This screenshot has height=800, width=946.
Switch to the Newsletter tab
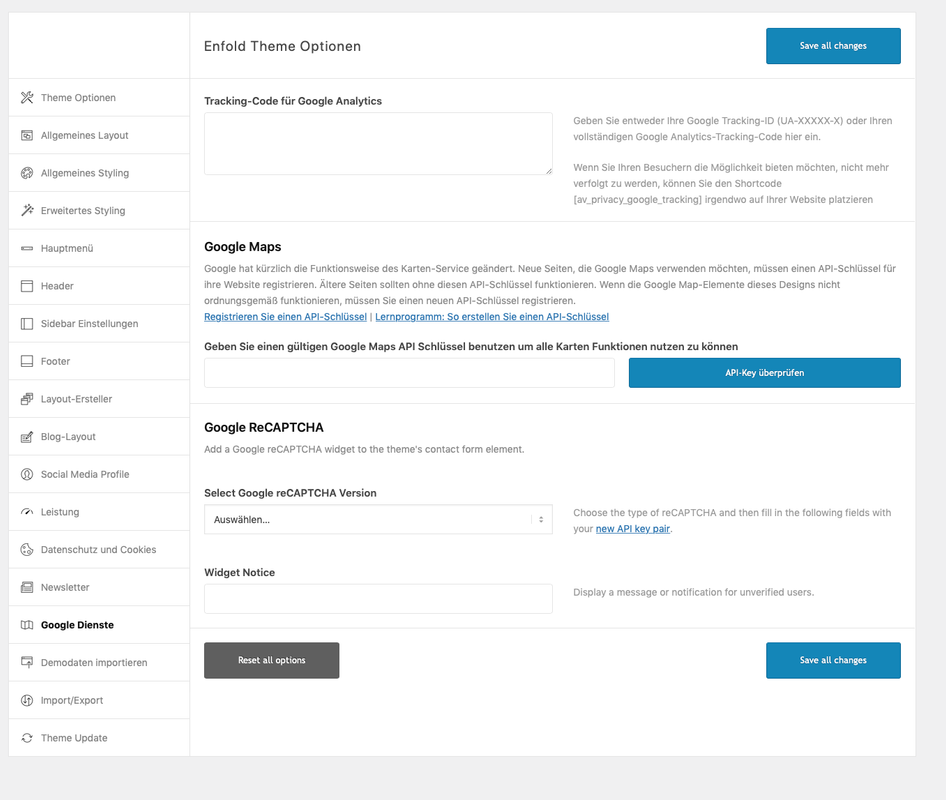(x=99, y=588)
